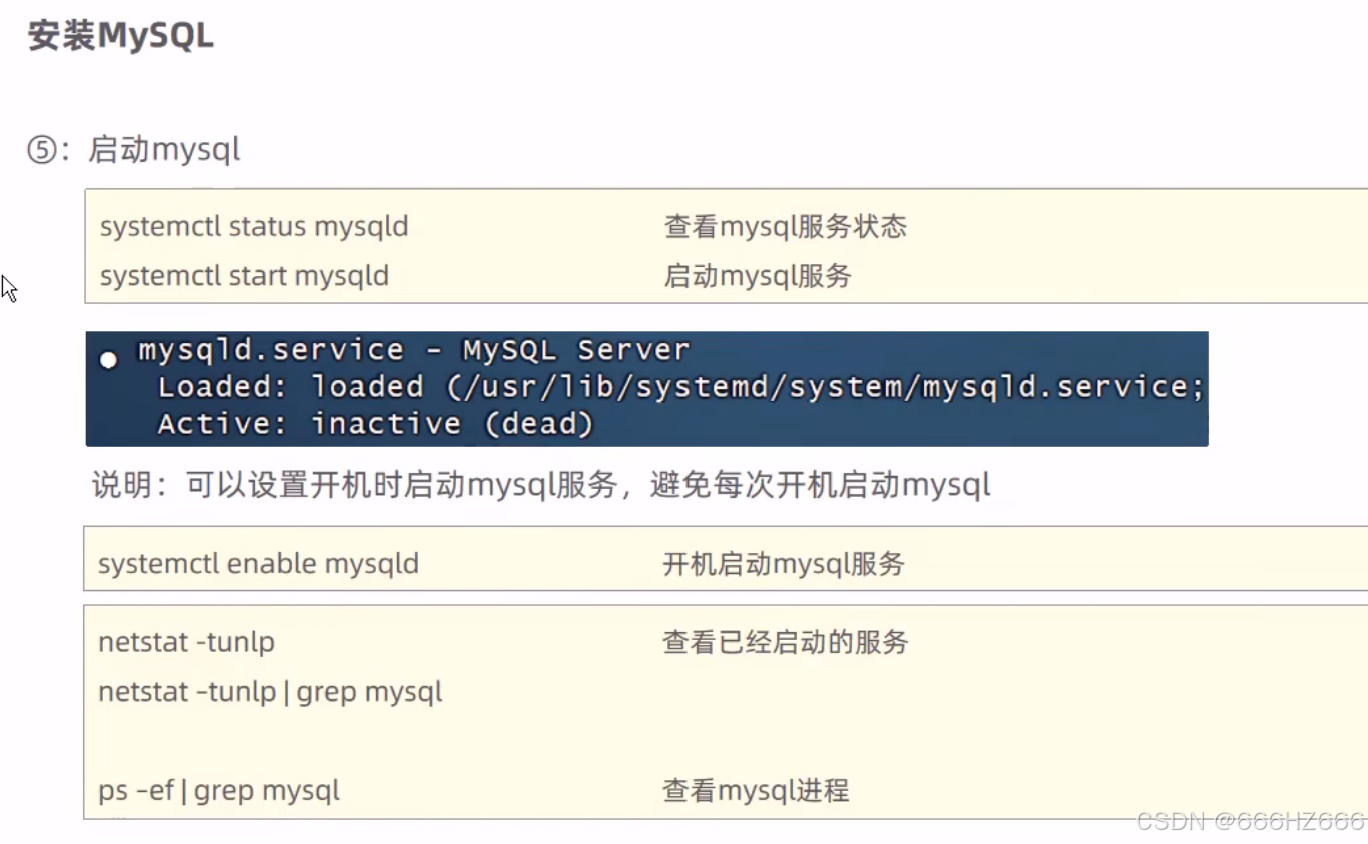Viewport: 1368px width, 844px height.
Task: Select the systemctl start mysqld command
Action: [244, 276]
